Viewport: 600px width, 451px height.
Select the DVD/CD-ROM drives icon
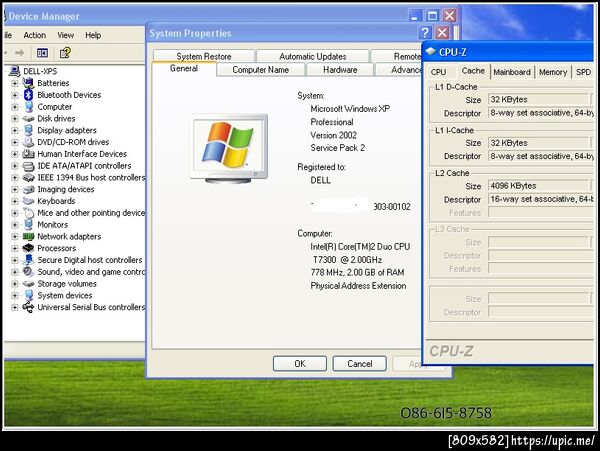[28, 142]
